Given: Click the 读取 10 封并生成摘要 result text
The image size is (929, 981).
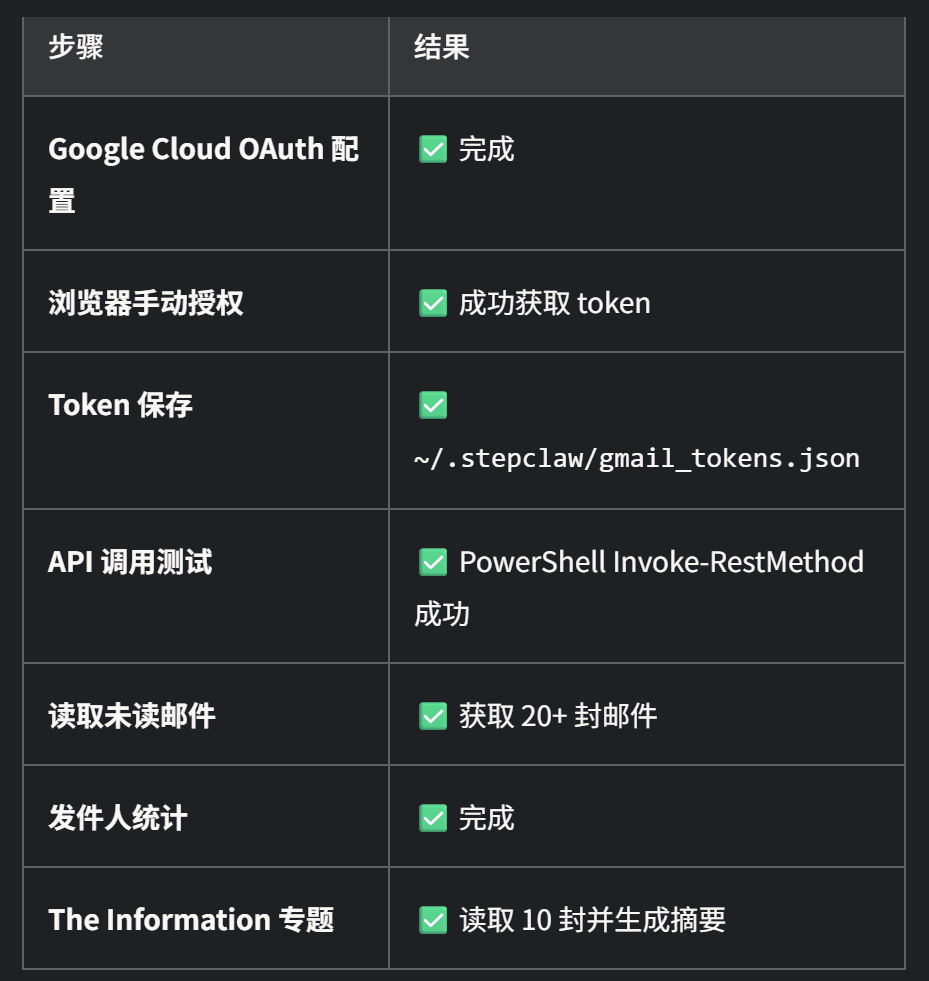Looking at the screenshot, I should point(592,920).
